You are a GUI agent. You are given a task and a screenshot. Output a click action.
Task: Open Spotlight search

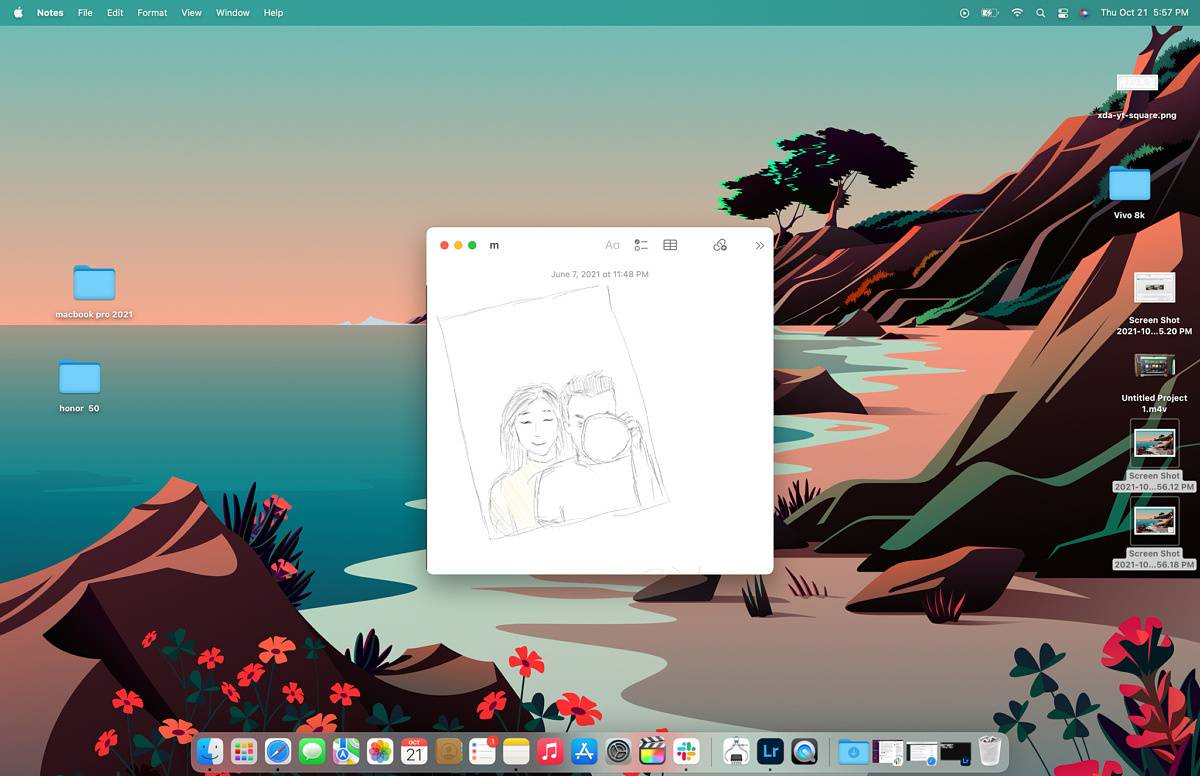(x=1040, y=13)
